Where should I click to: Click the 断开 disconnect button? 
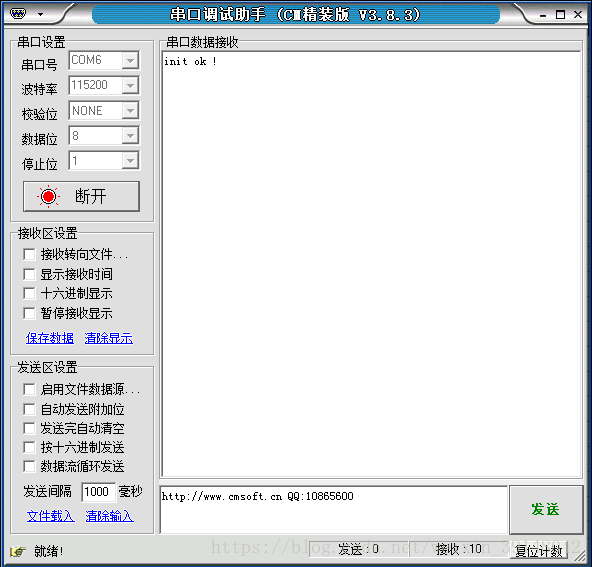tap(81, 196)
